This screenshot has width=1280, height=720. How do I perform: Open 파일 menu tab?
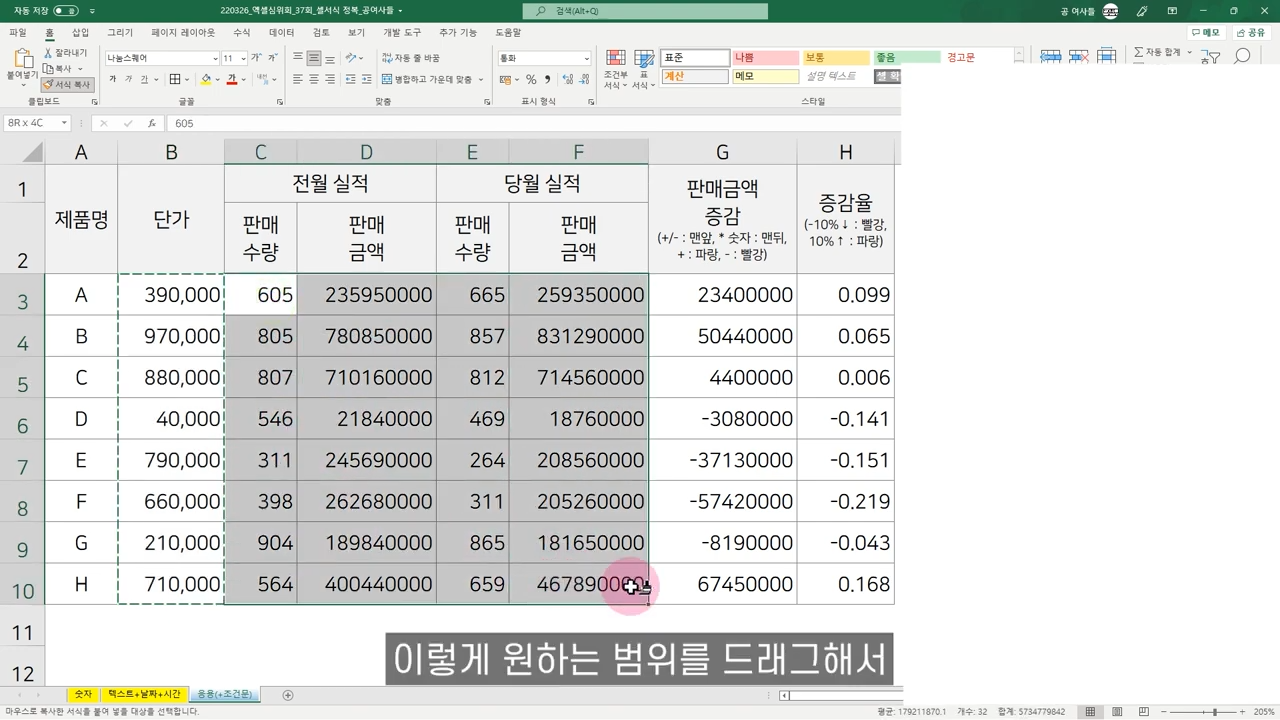point(18,32)
